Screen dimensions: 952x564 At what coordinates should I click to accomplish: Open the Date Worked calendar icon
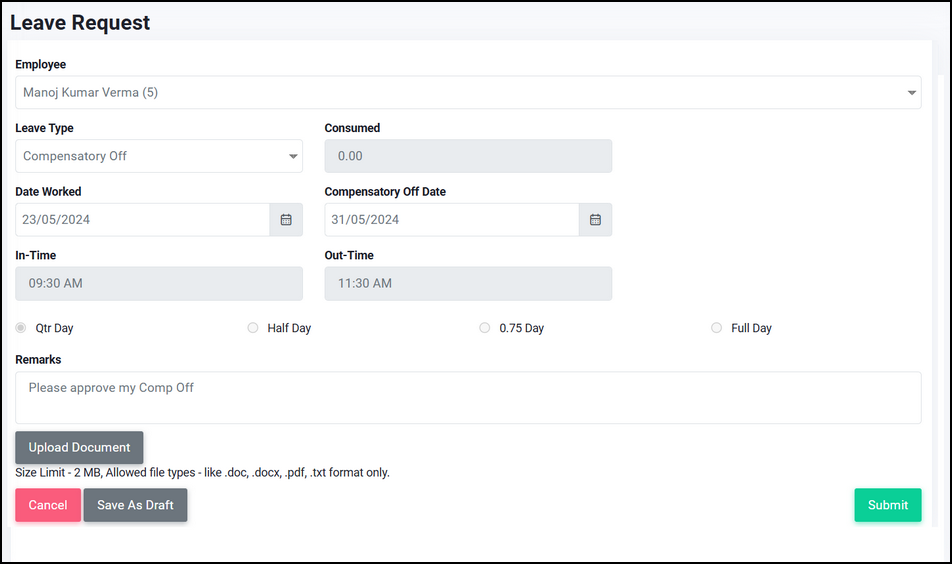point(286,220)
